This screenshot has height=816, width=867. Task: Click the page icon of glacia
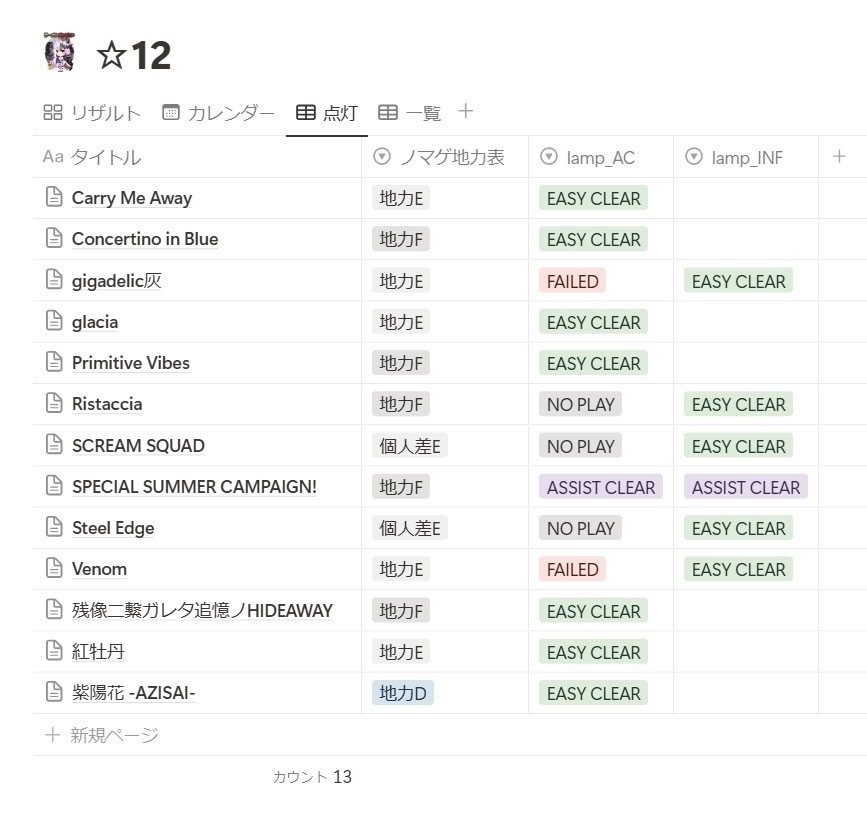click(x=54, y=320)
